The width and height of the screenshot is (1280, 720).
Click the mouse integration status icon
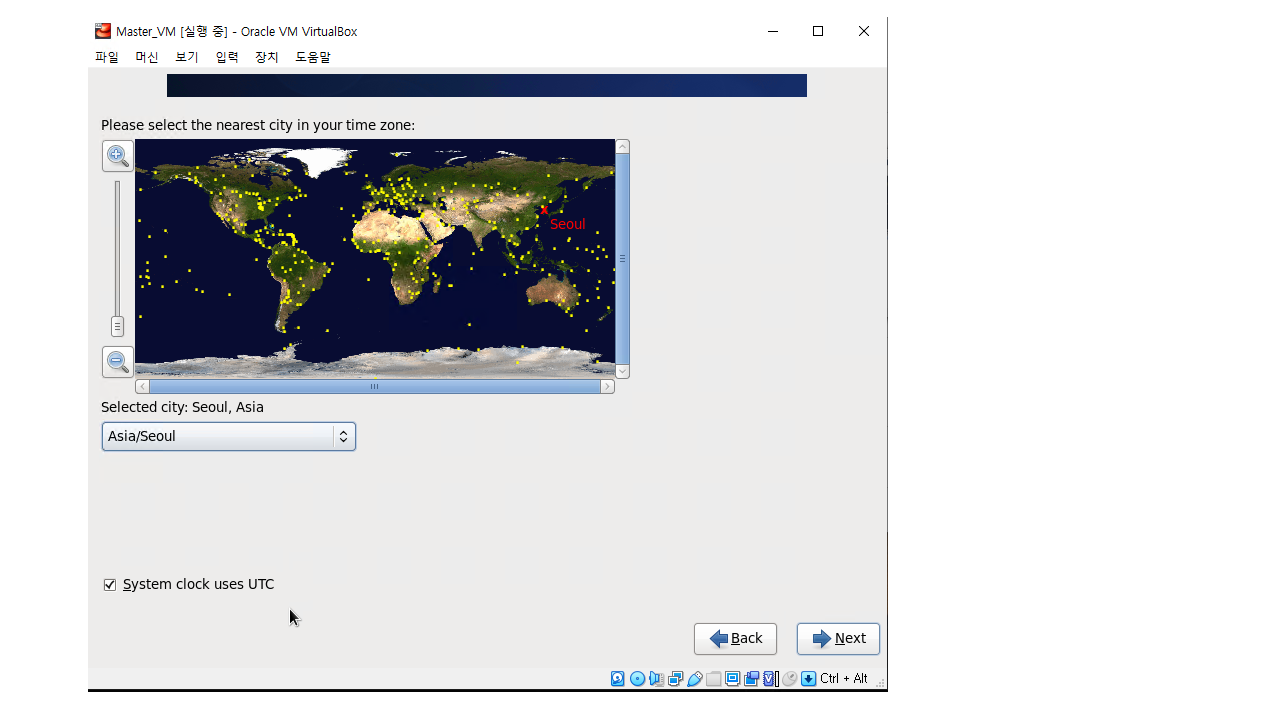(x=790, y=679)
